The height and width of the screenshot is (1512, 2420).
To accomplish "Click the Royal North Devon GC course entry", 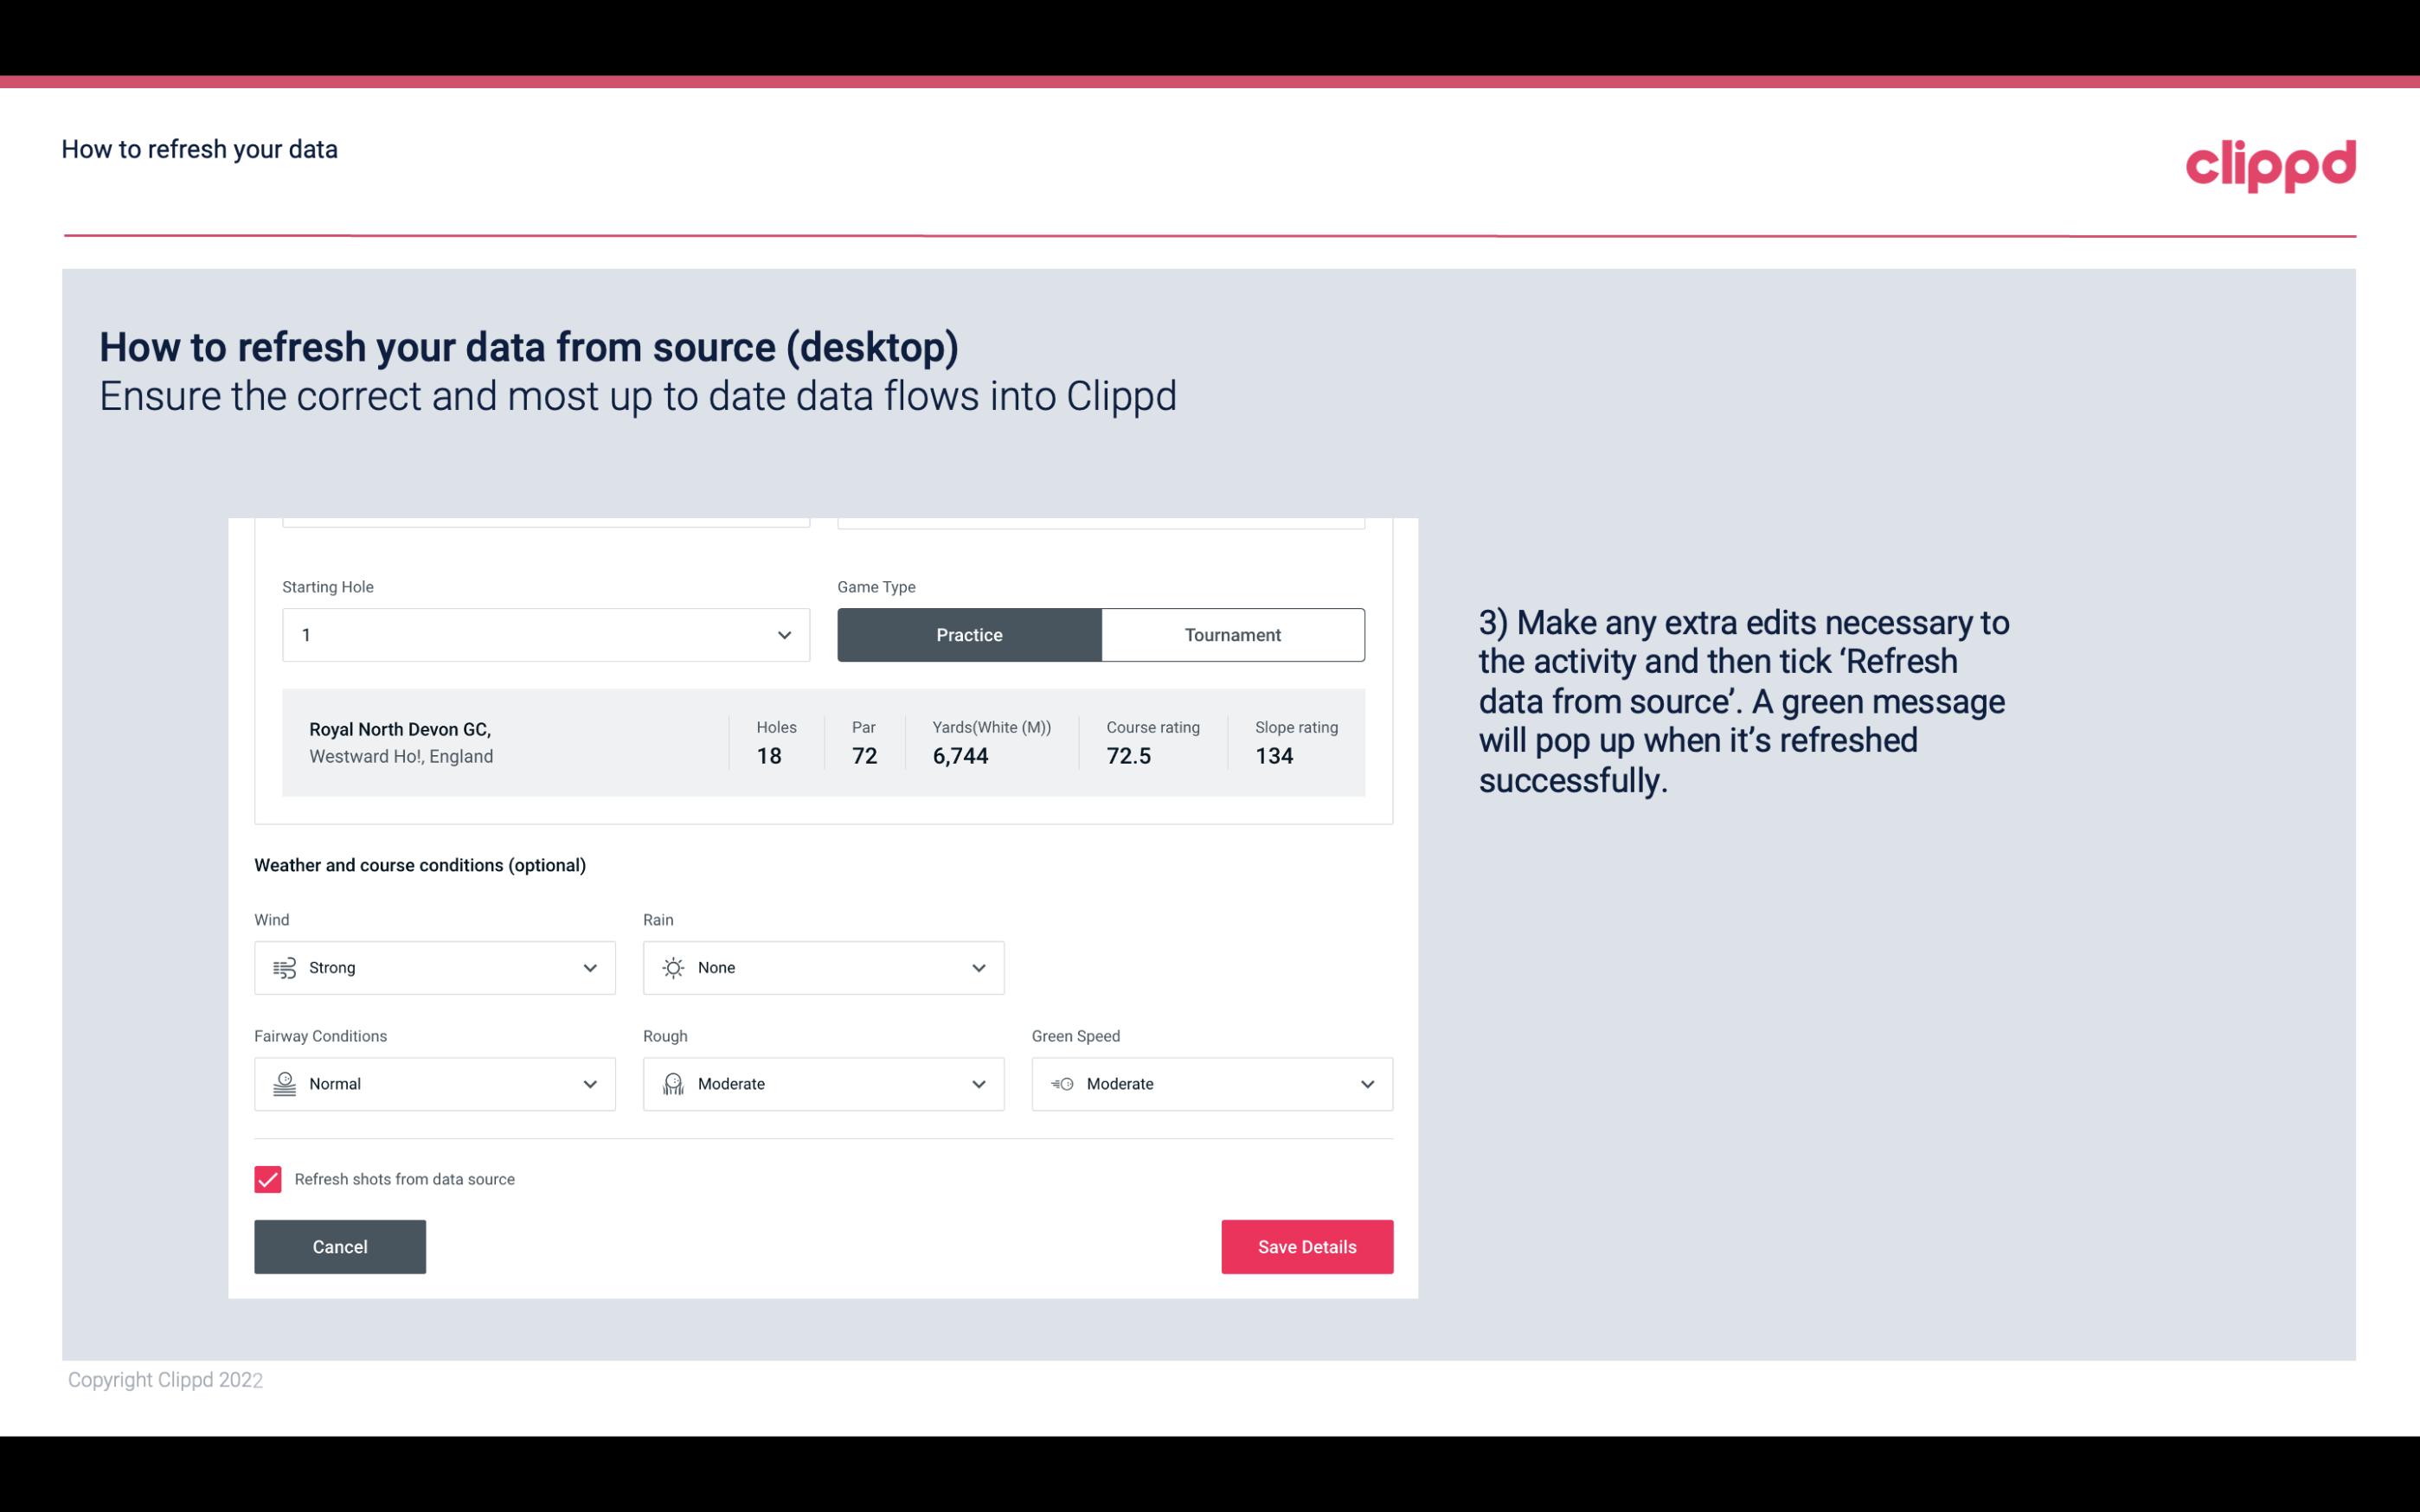I will pos(822,742).
